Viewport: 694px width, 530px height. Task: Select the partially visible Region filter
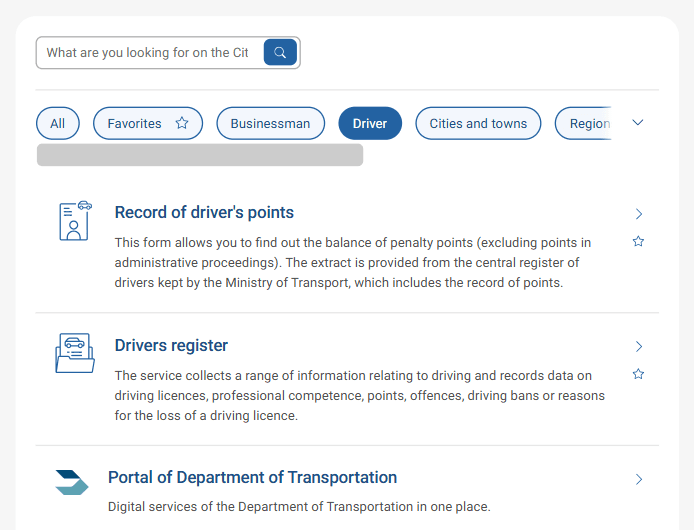[x=588, y=124]
